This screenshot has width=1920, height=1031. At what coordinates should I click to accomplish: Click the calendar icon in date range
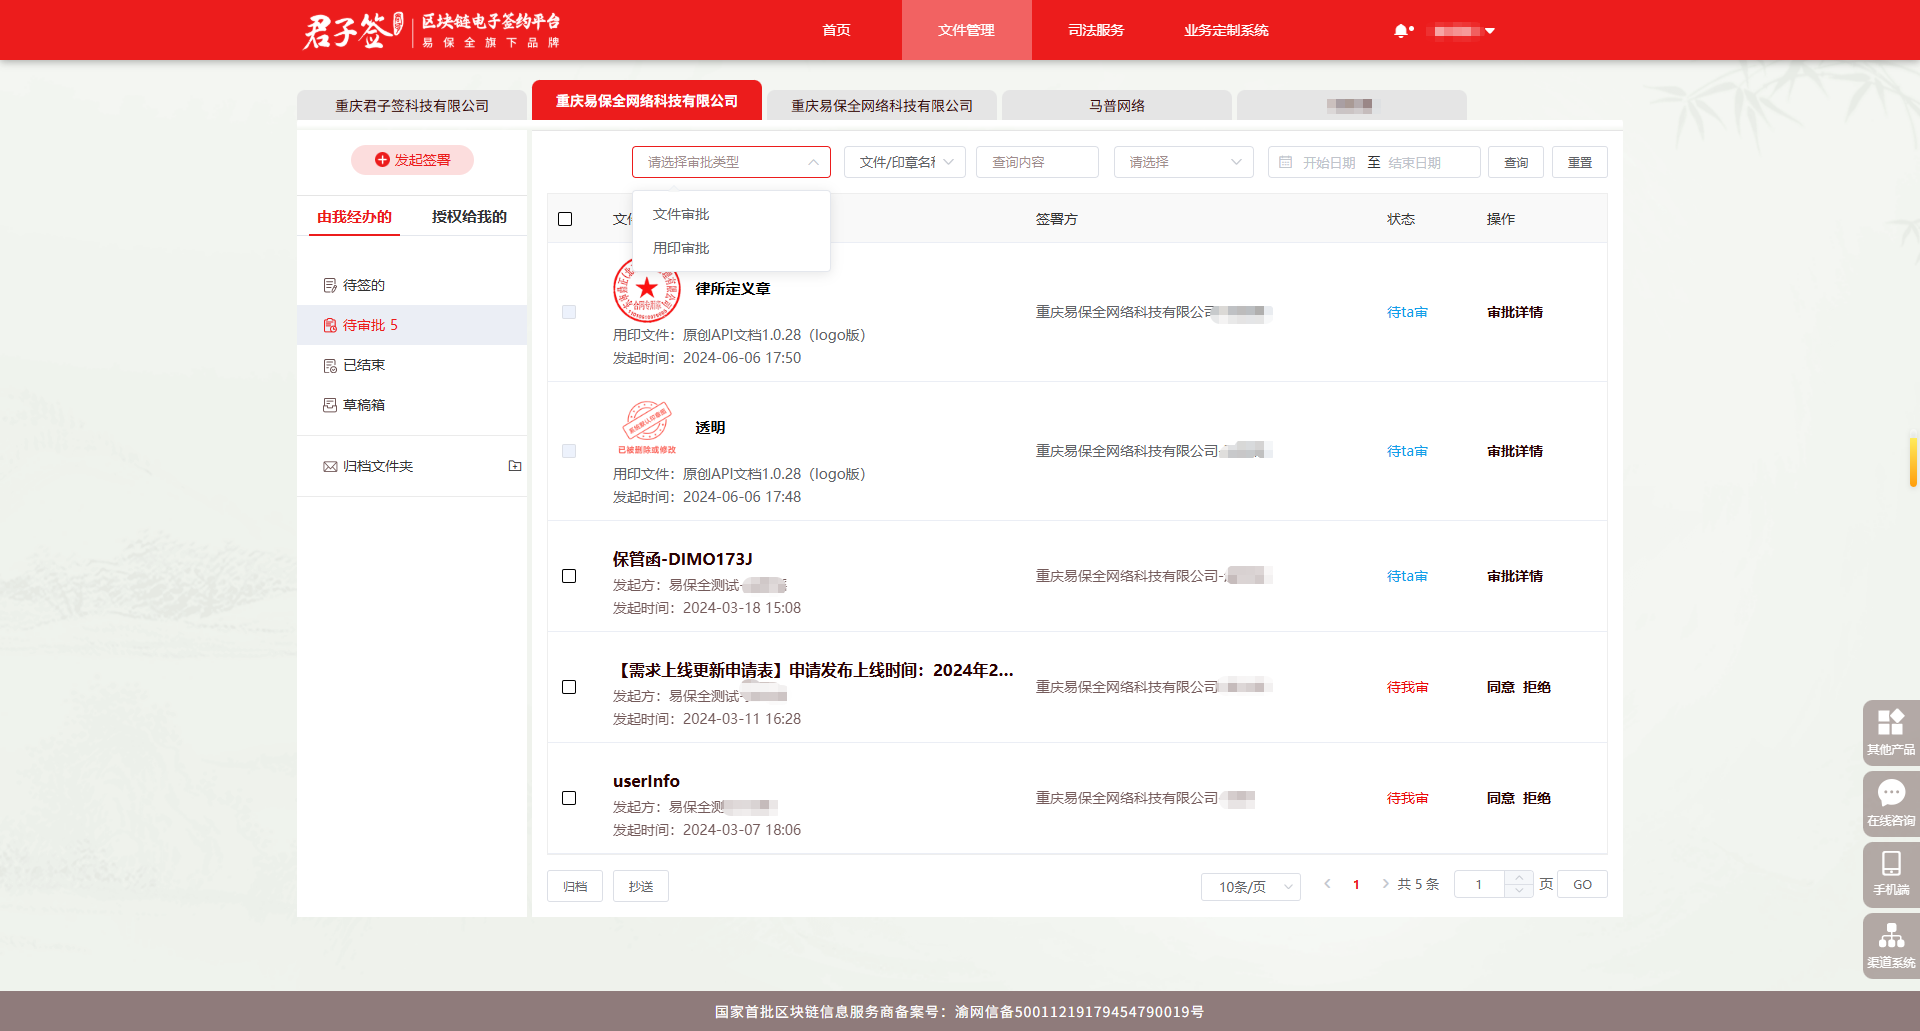pyautogui.click(x=1286, y=162)
